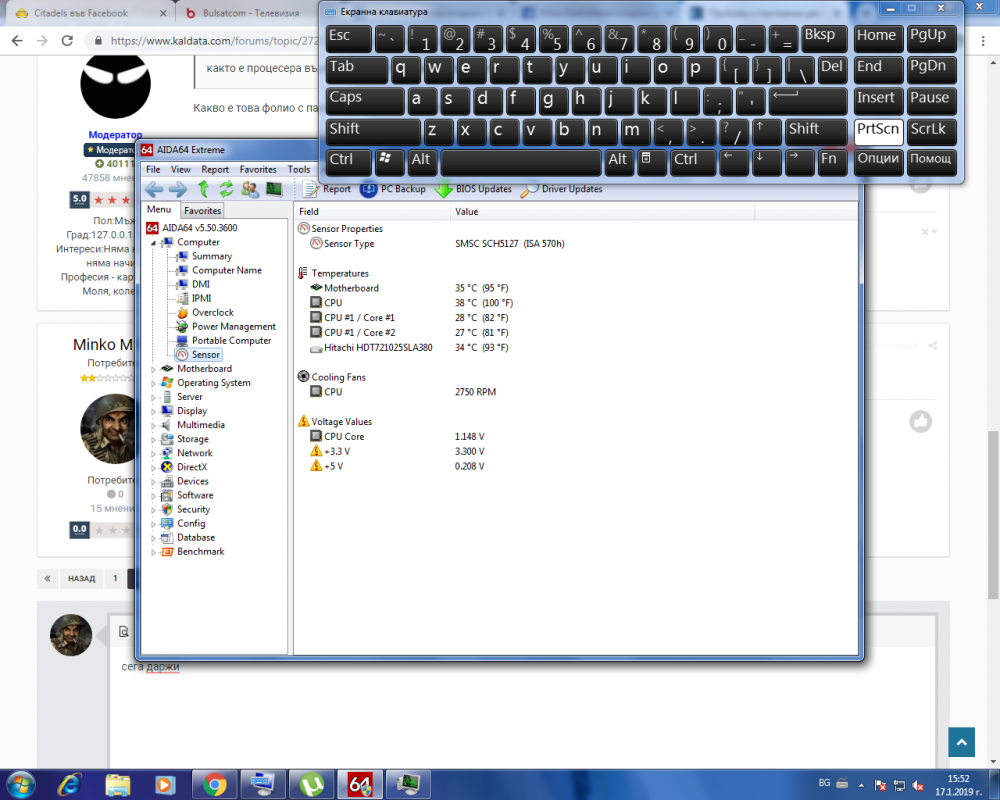
Task: Open the View menu in AIDA64
Action: click(180, 169)
